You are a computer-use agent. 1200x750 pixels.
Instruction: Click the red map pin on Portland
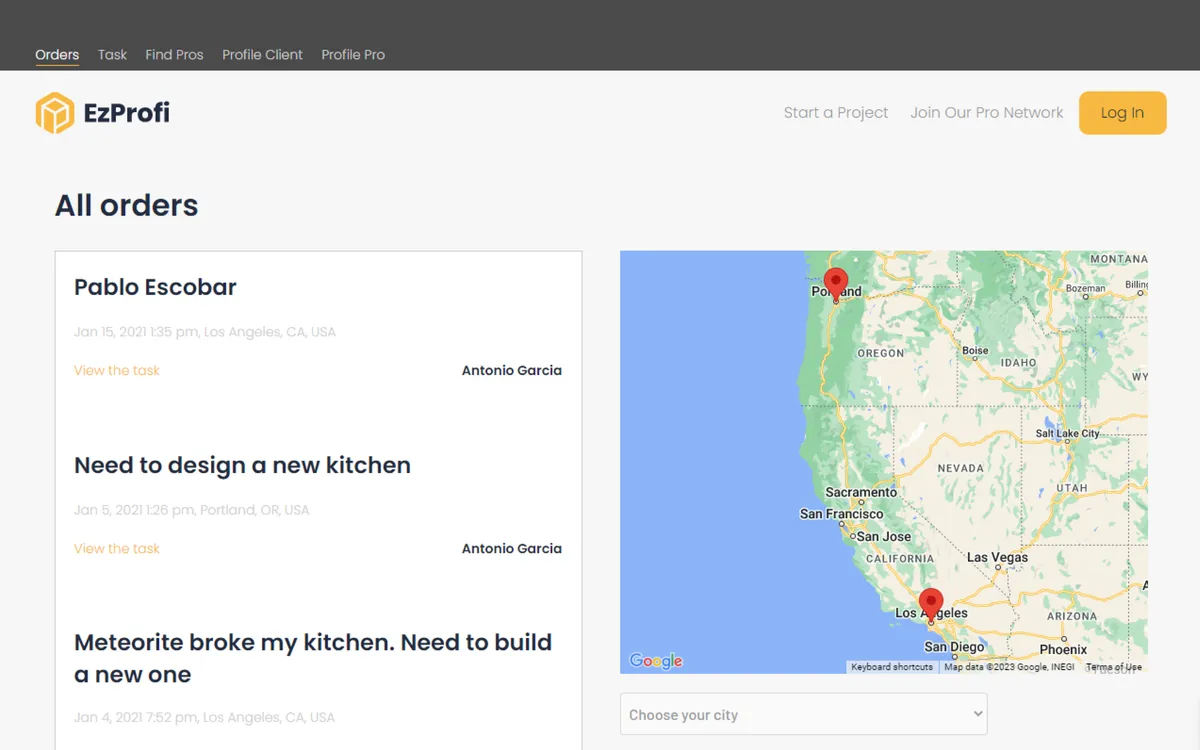836,284
